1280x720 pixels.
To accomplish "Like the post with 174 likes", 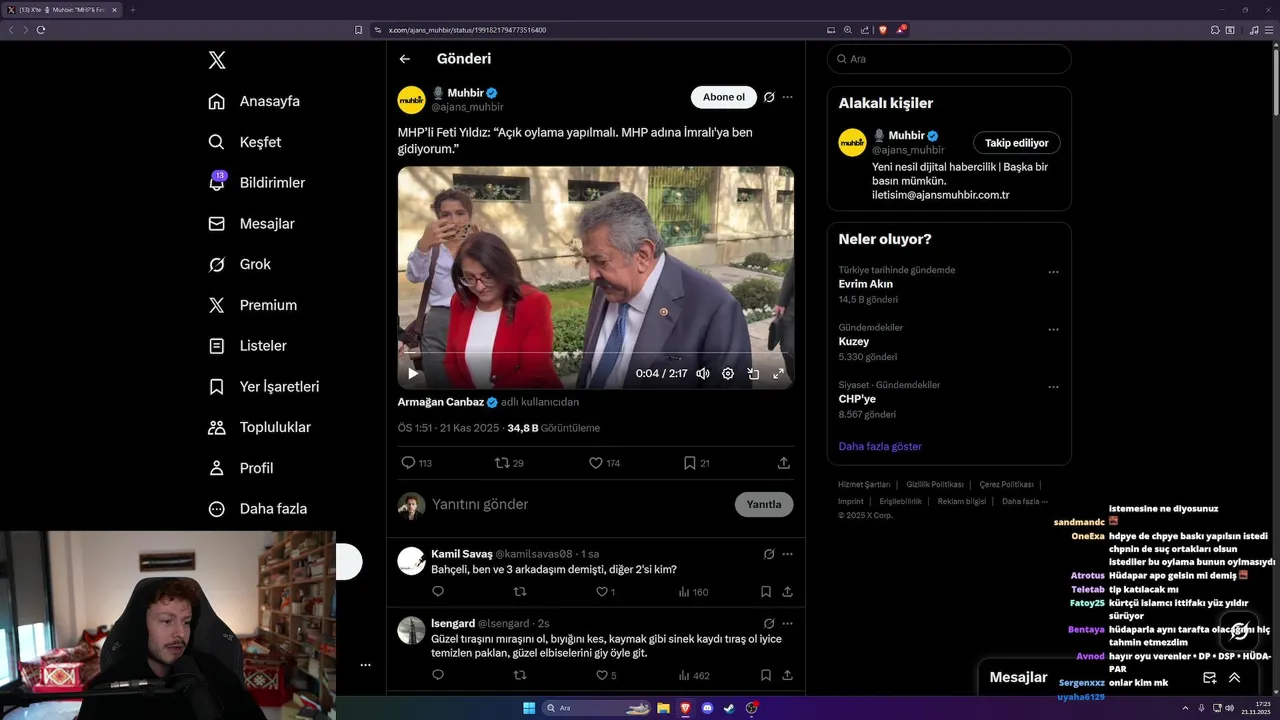I will click(604, 463).
